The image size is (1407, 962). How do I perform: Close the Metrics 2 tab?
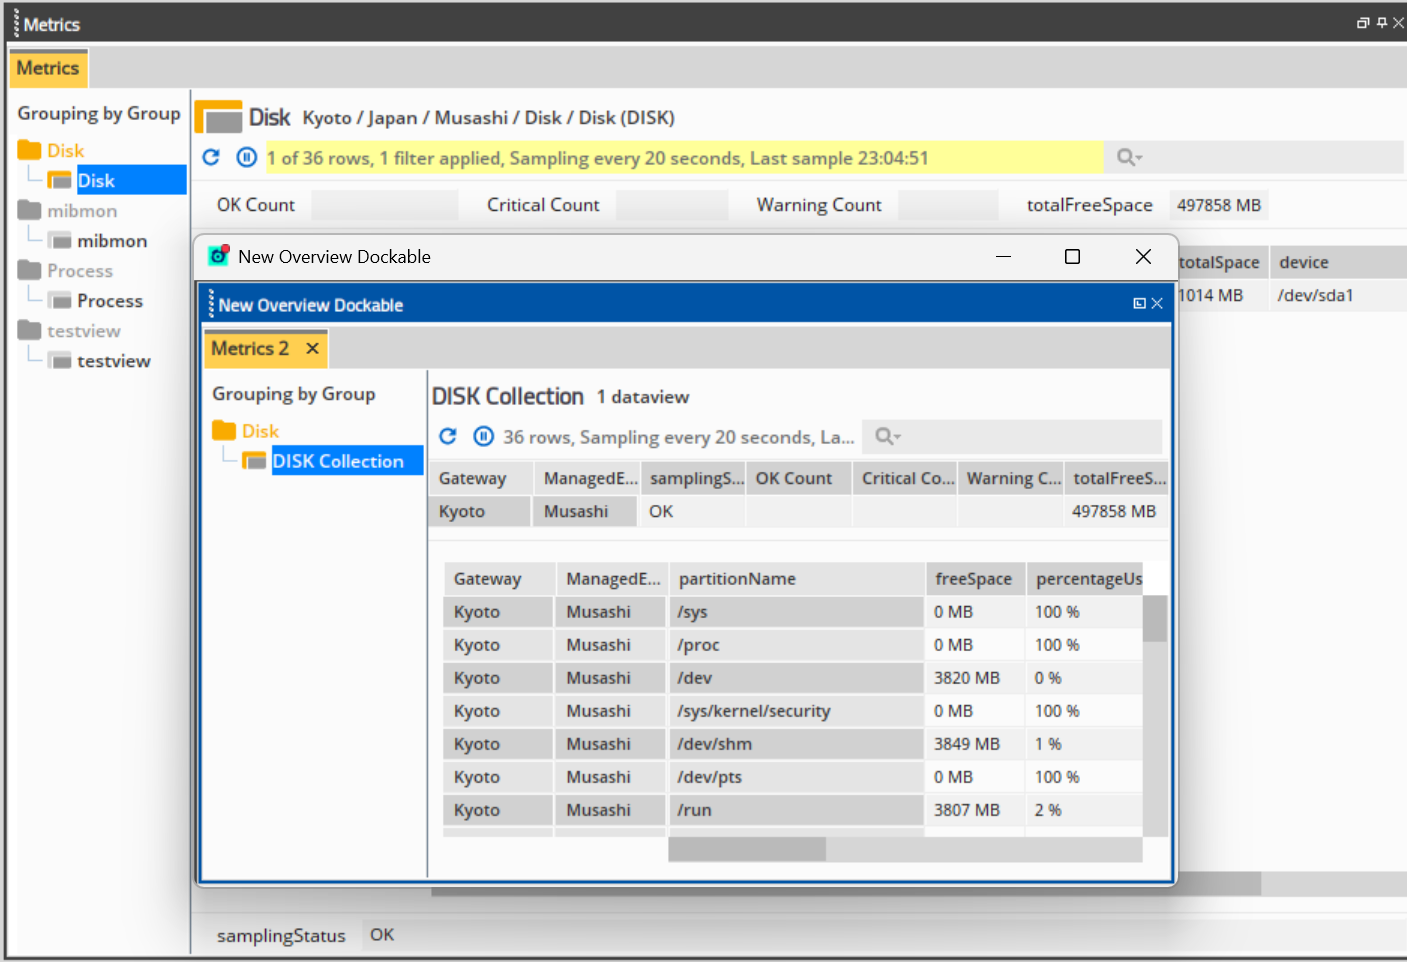coord(313,348)
